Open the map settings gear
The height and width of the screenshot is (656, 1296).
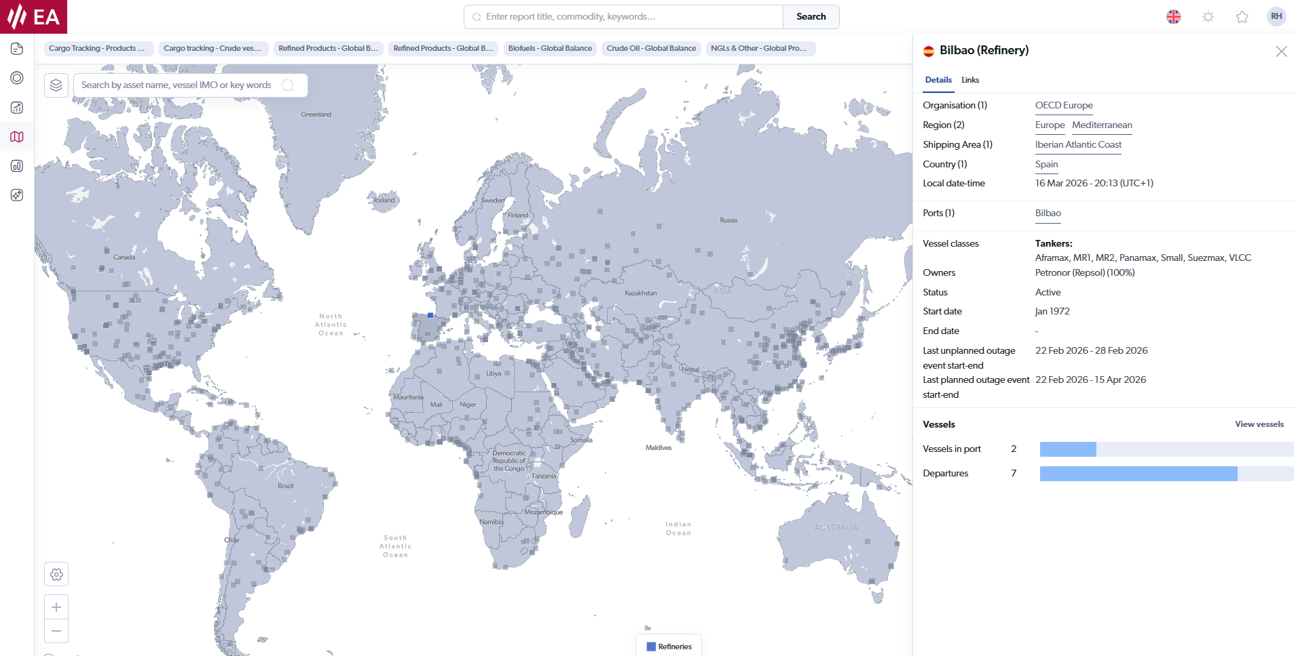(56, 574)
